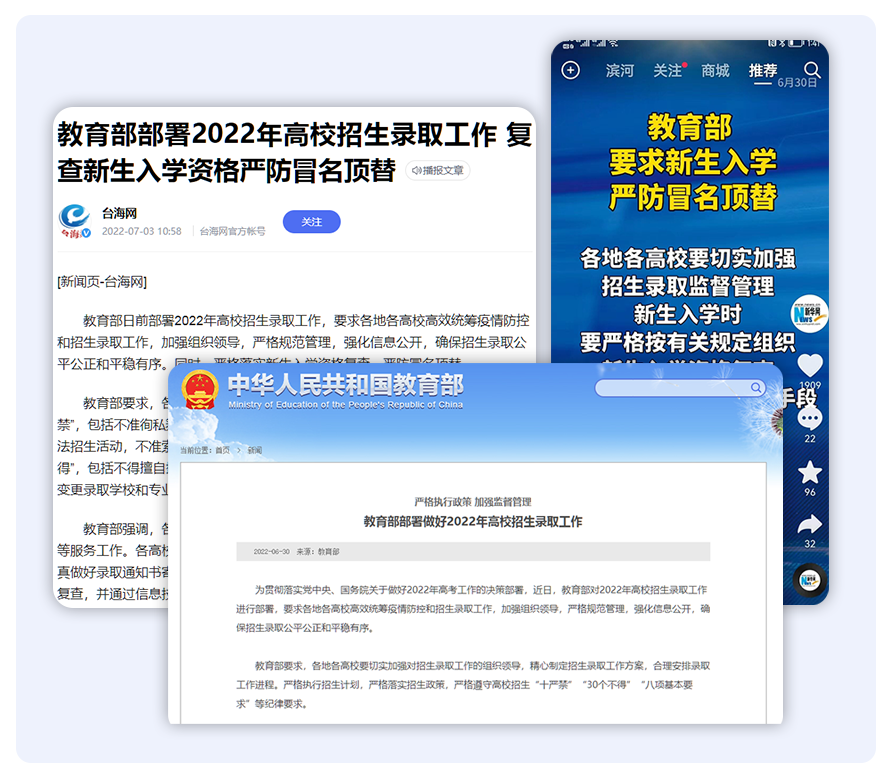Follow 台海网 with the blue 关注 button
This screenshot has height=781, width=892.
311,222
